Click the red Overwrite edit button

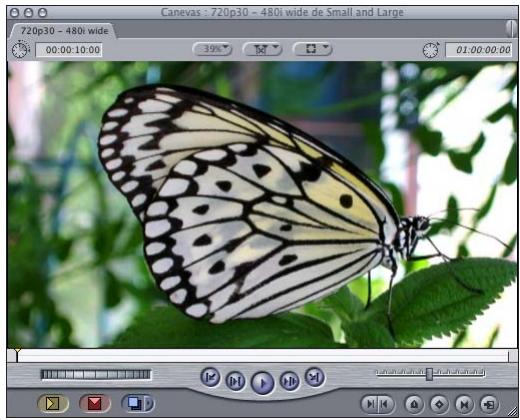tap(95, 403)
